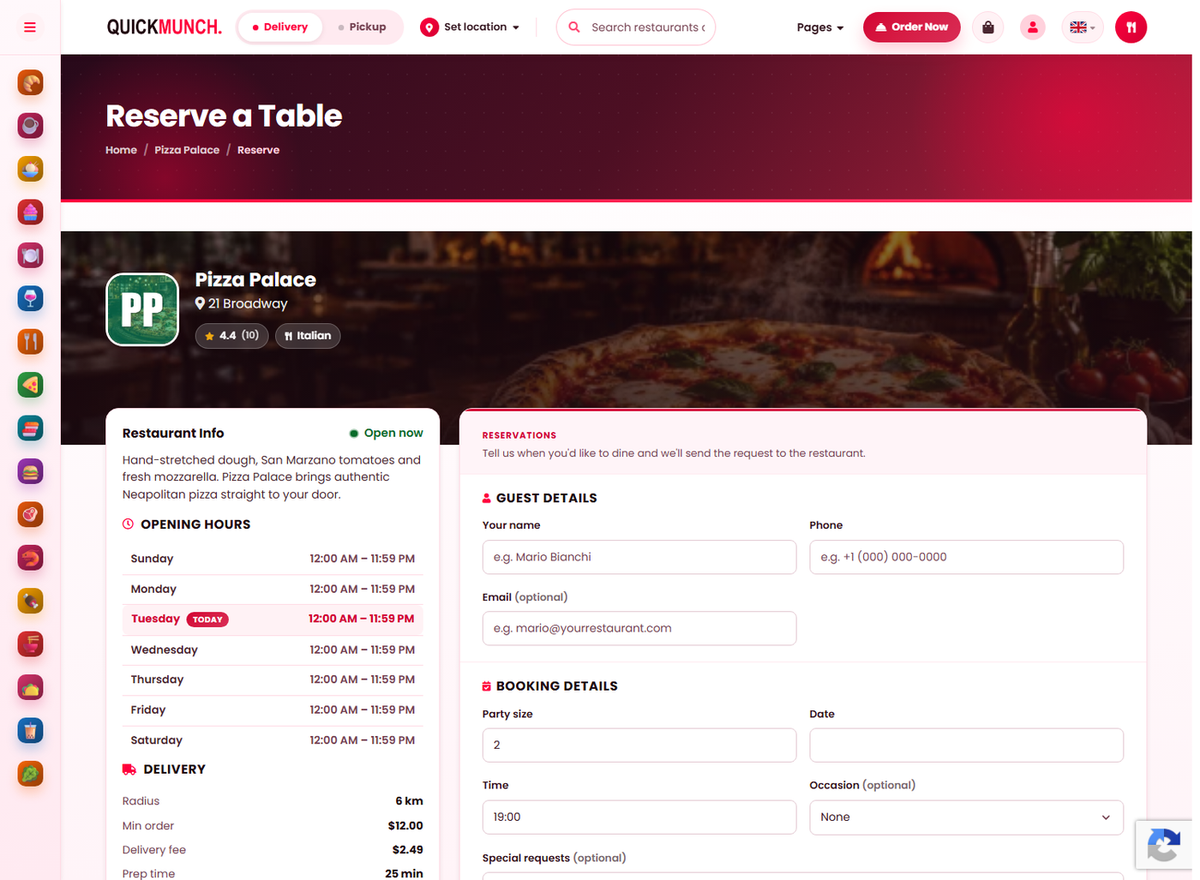
Task: Select the coffee cup category icon
Action: (30, 125)
